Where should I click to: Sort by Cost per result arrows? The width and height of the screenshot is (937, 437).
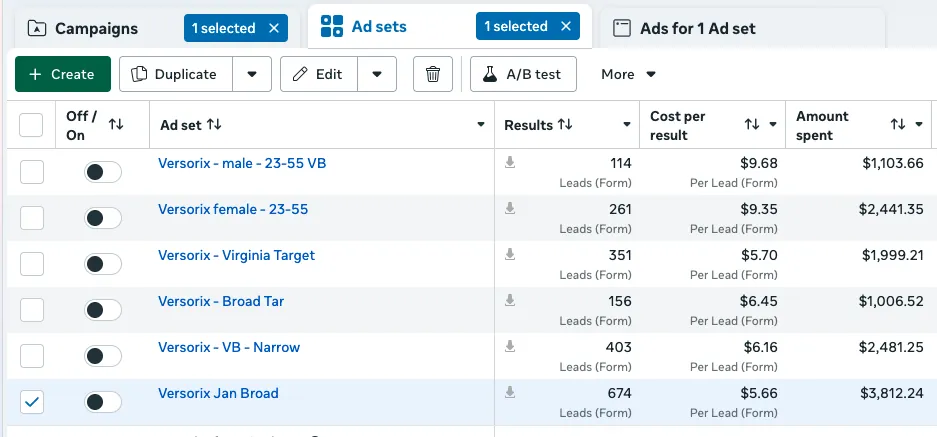click(x=751, y=124)
